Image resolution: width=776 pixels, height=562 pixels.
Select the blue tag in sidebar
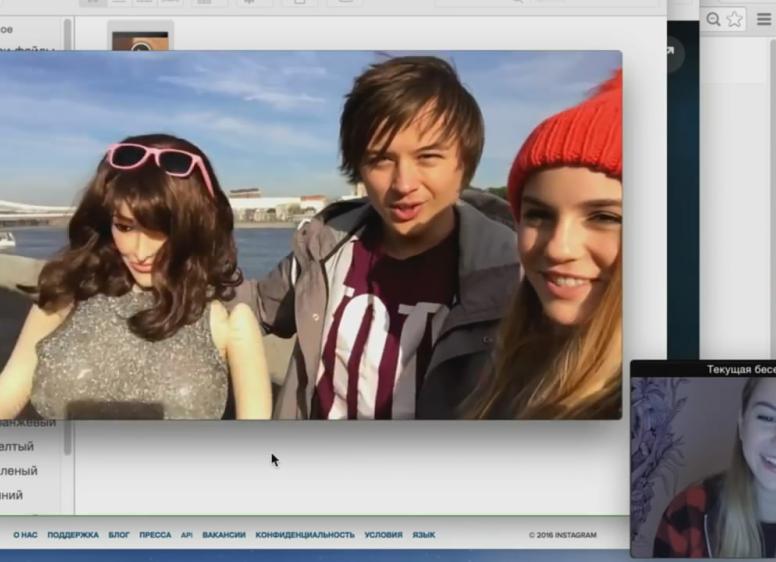[x=14, y=495]
